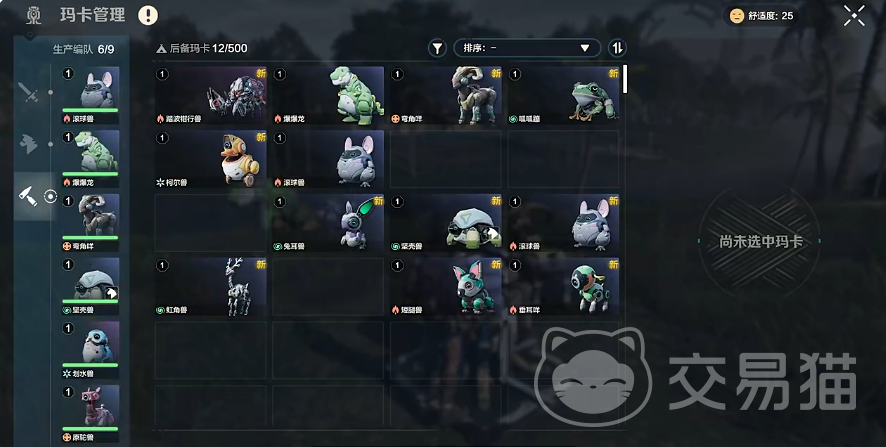Click the target circle beside hammer tab
Screen dimensions: 886x447
(x=50, y=196)
